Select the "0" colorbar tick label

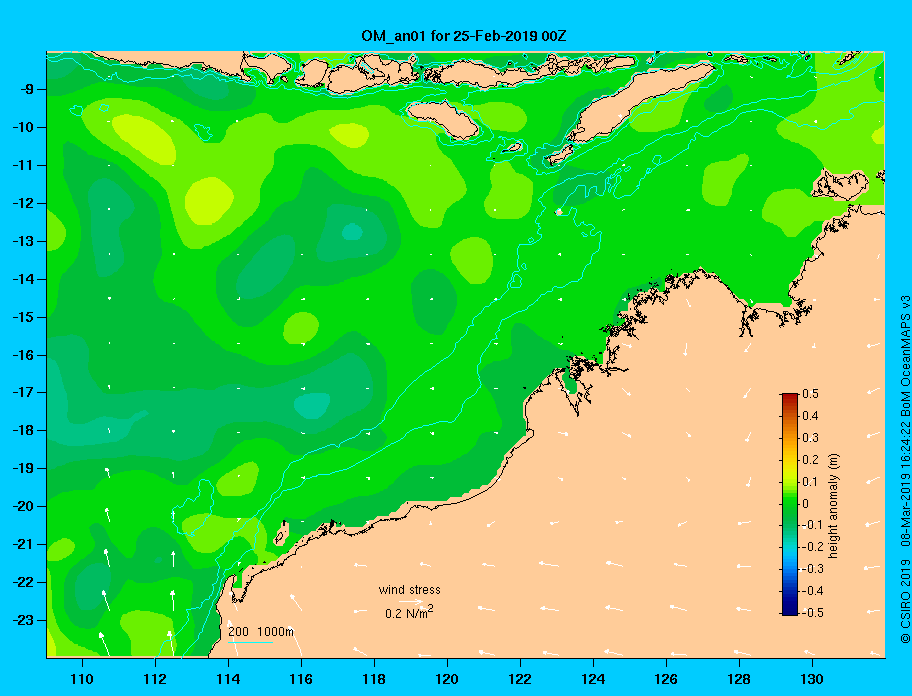806,504
